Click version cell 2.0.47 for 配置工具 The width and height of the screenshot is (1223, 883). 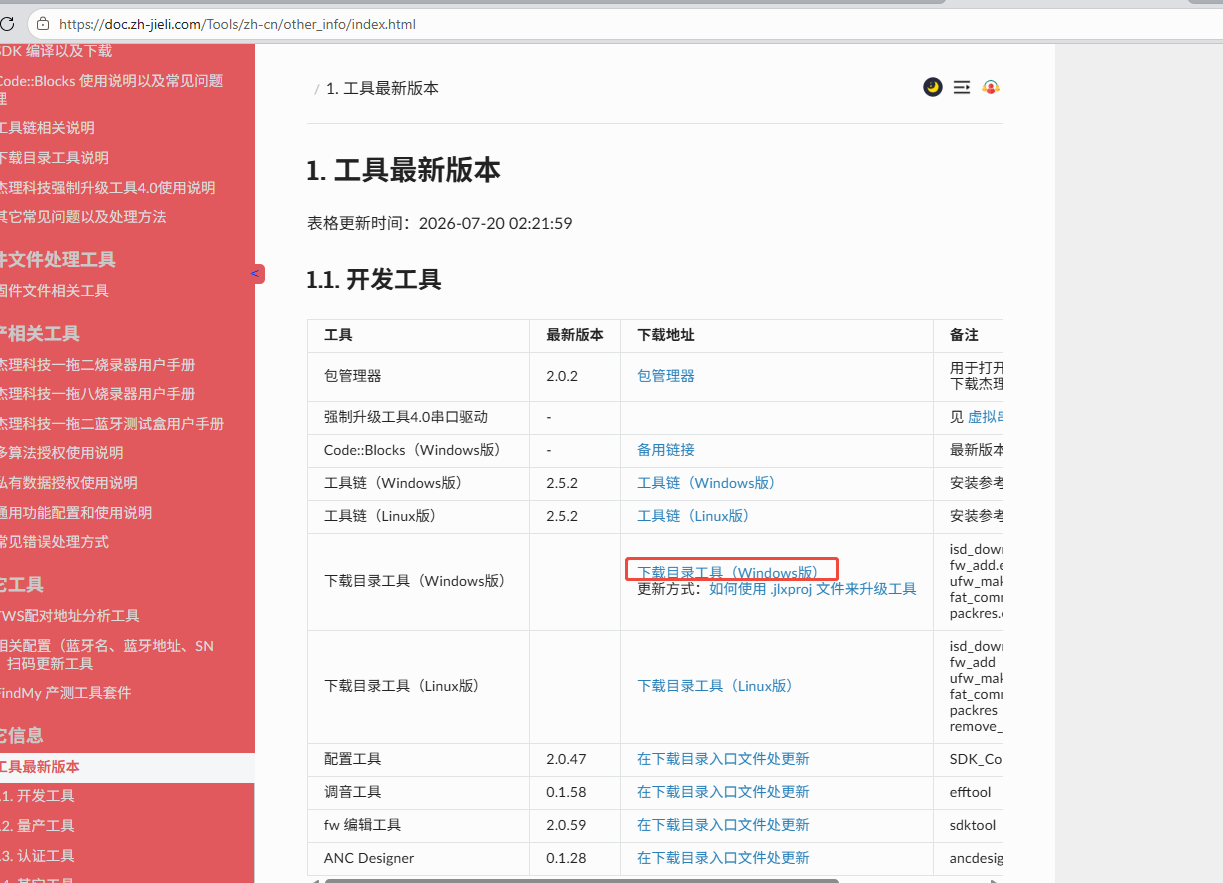click(x=566, y=759)
